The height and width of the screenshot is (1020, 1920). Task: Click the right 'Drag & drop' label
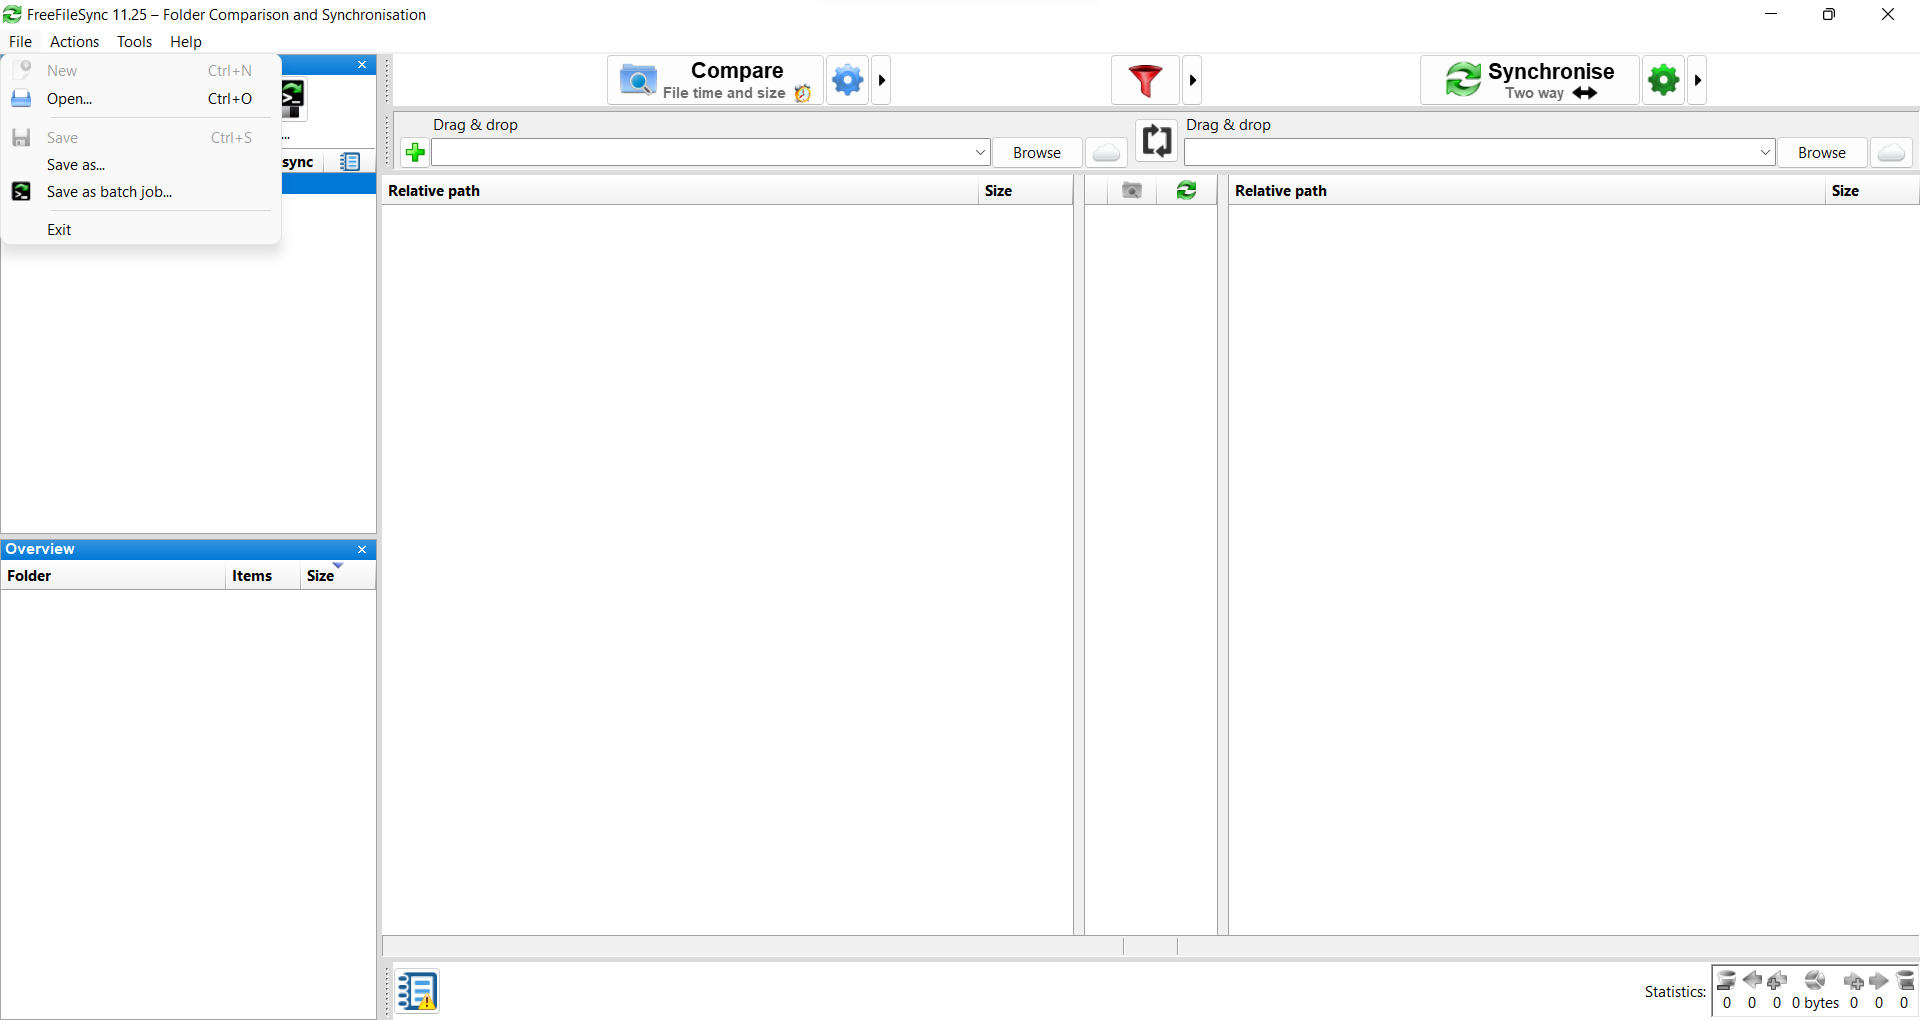(x=1228, y=125)
